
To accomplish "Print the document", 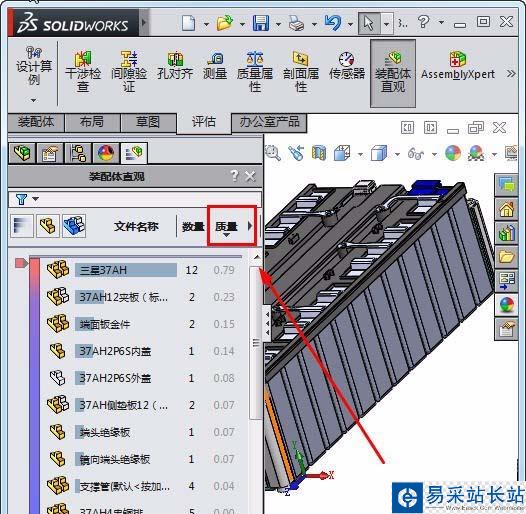I will (x=297, y=23).
